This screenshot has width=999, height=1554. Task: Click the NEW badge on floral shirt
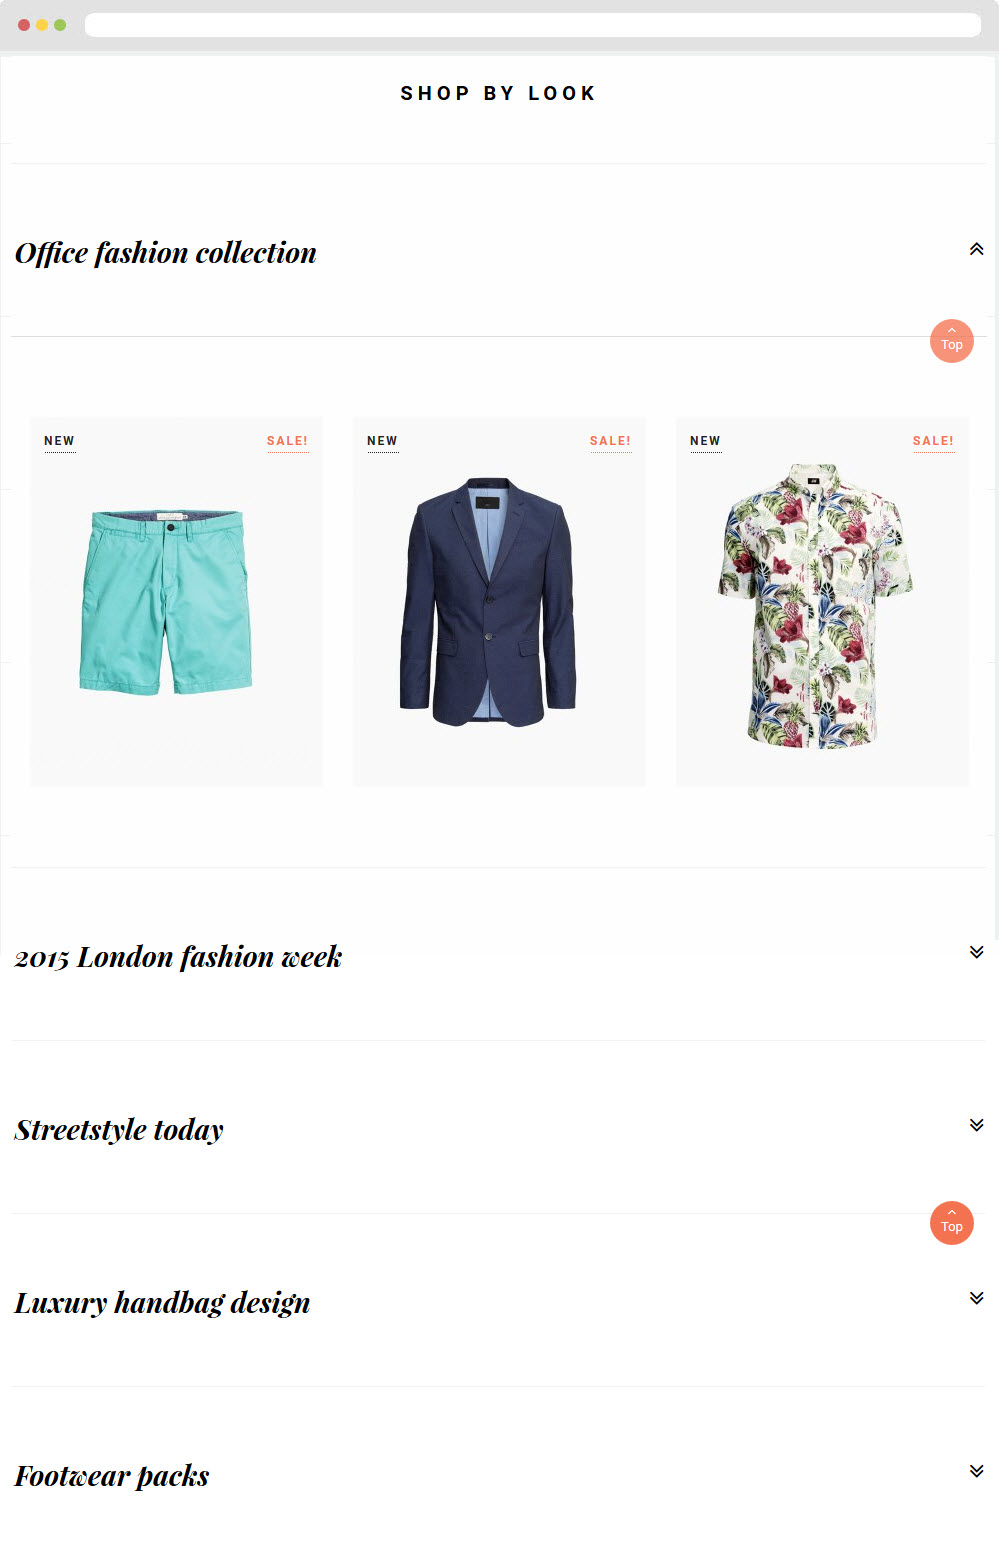point(705,441)
